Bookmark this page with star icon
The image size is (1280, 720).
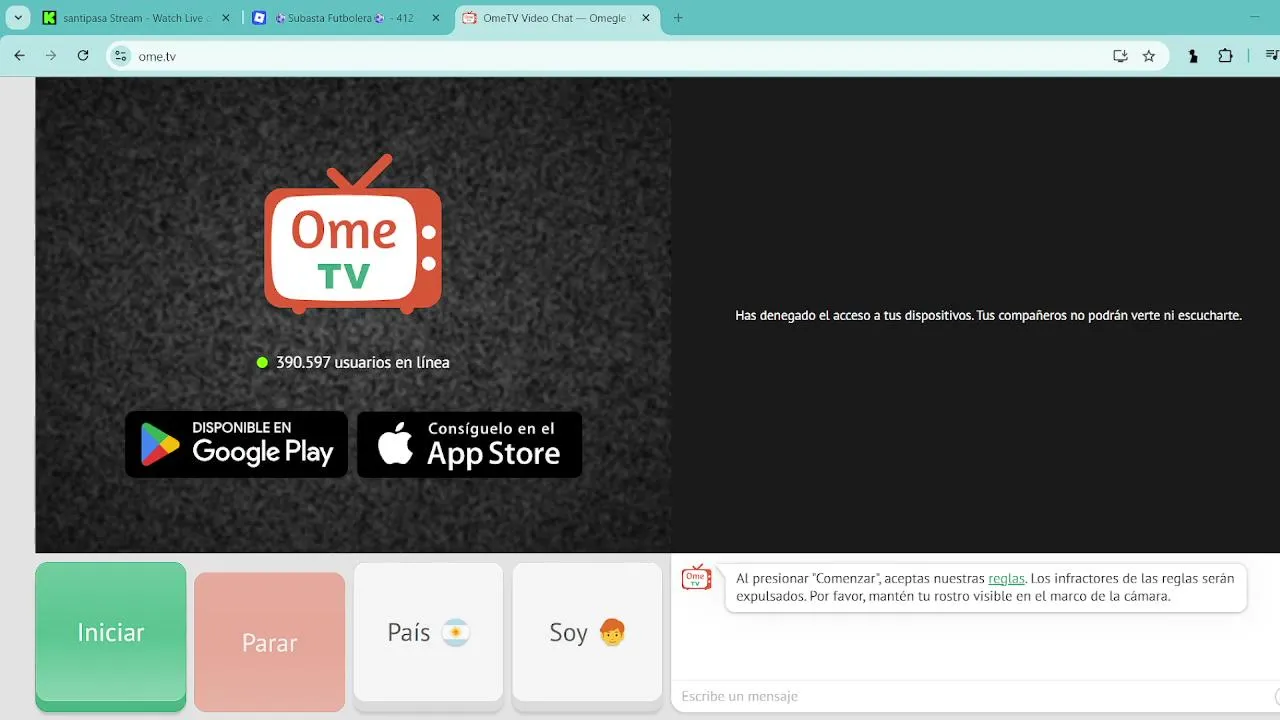tap(1149, 56)
